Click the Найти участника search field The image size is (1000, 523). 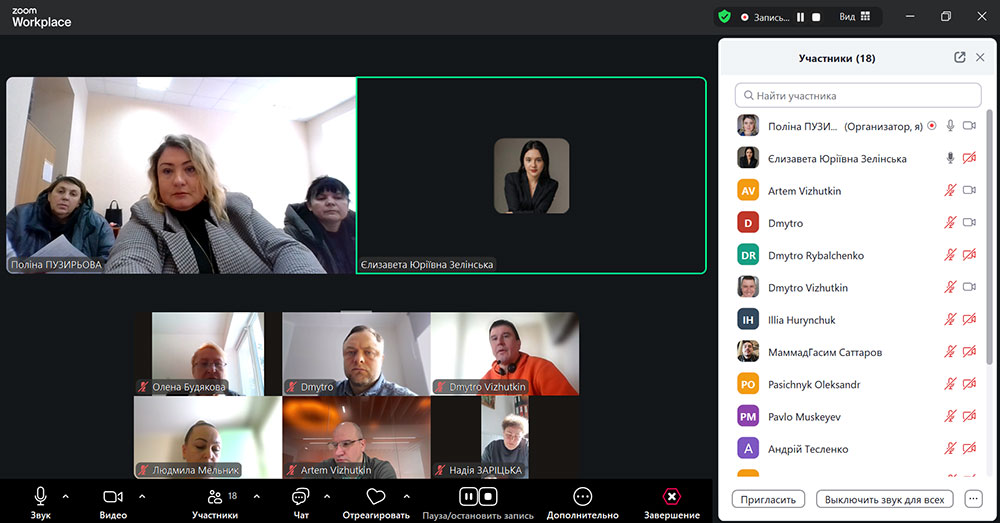[x=858, y=96]
